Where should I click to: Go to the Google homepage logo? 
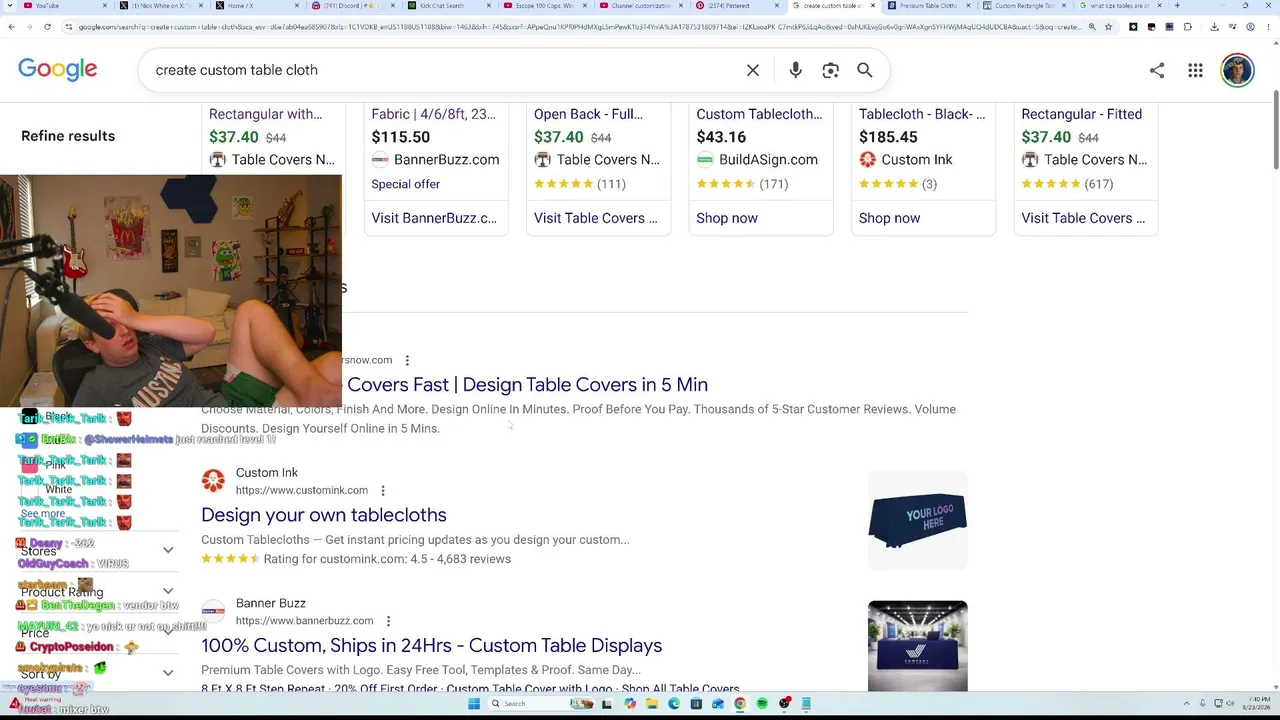click(58, 69)
